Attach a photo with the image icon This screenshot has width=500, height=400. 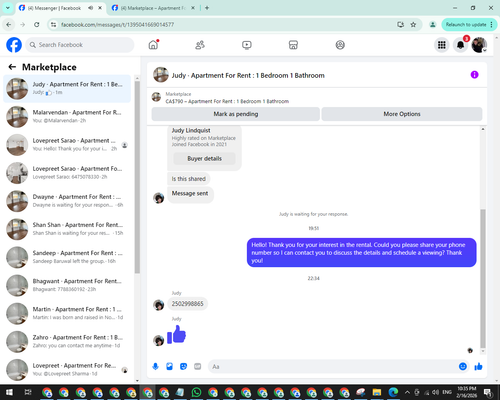tap(169, 367)
